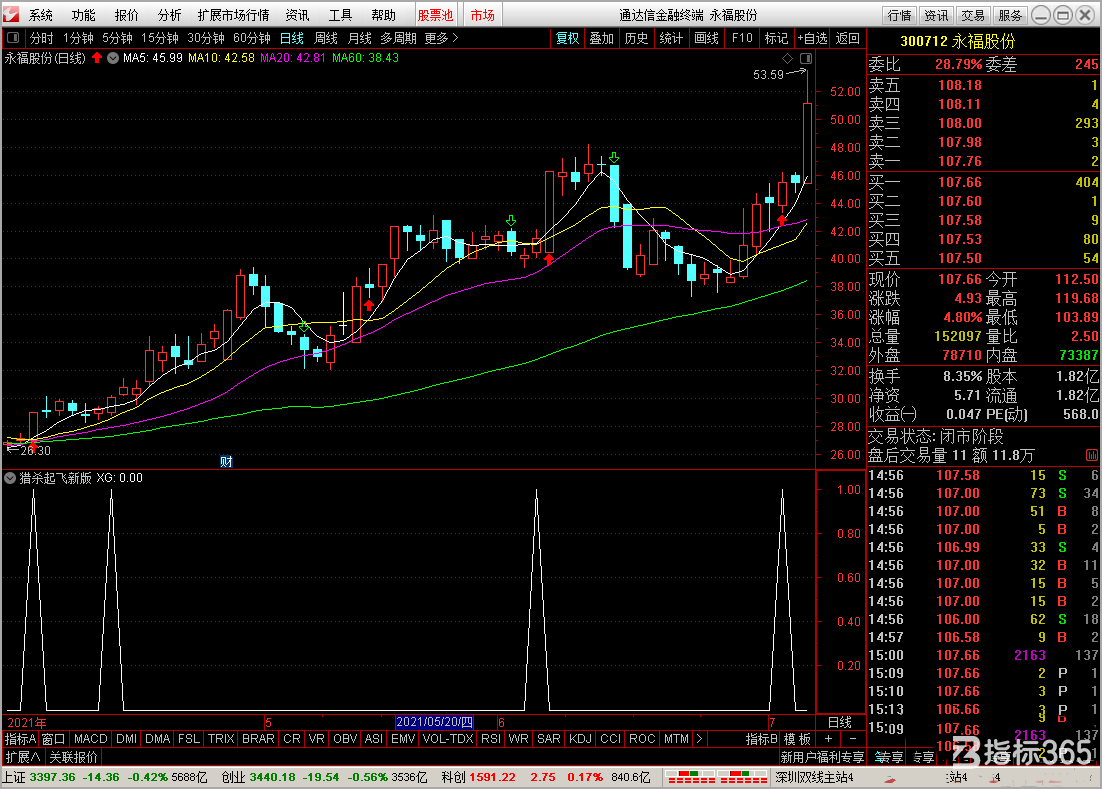Open the 功能 menu
The image size is (1102, 789).
coord(84,15)
